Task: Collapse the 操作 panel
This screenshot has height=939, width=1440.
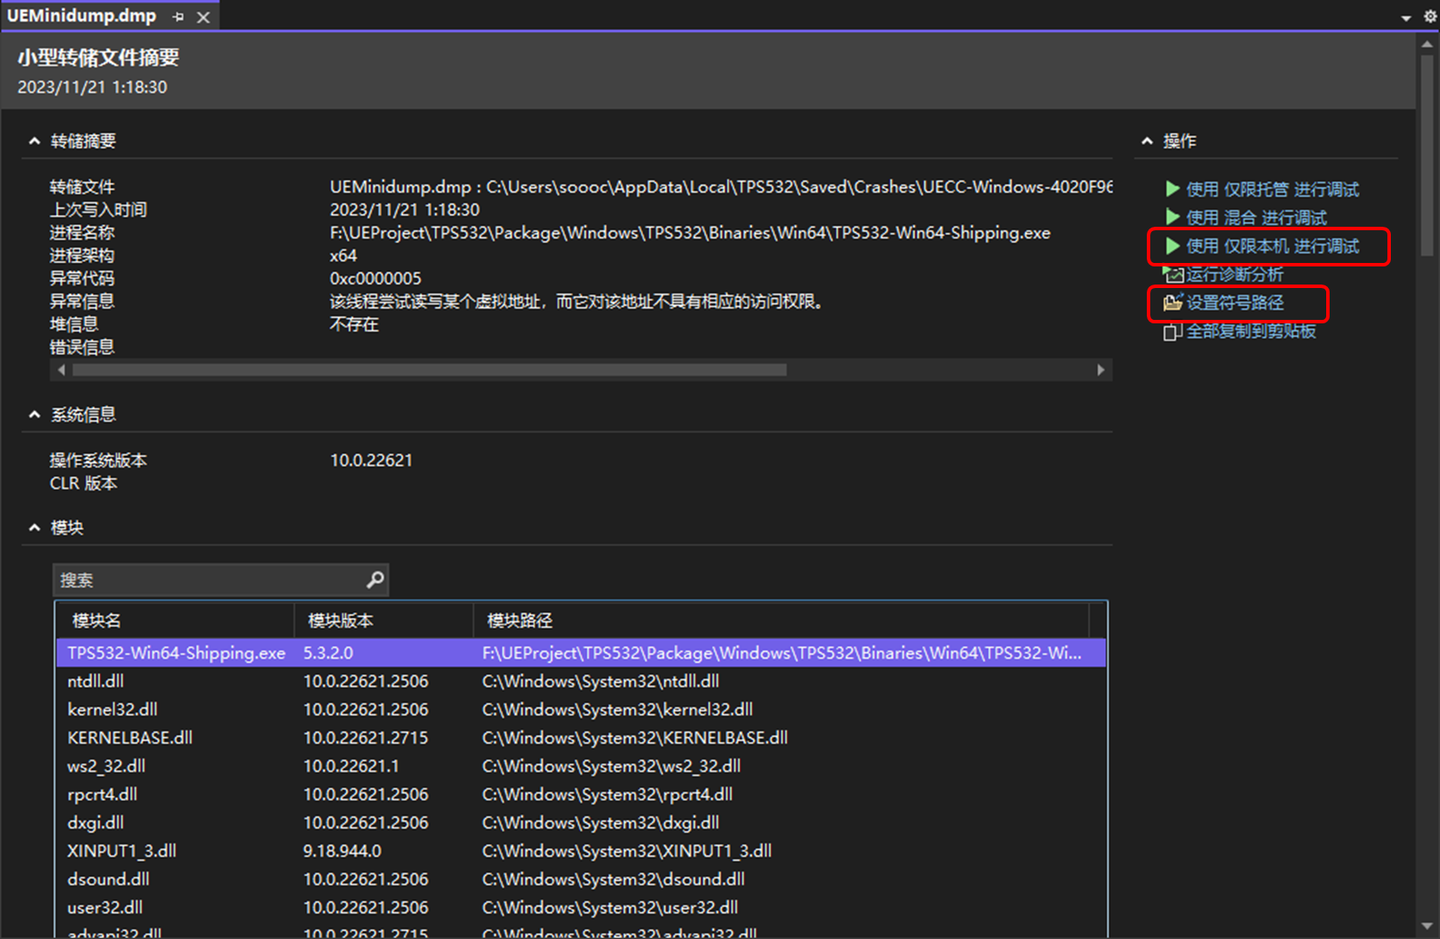Action: [x=1146, y=140]
